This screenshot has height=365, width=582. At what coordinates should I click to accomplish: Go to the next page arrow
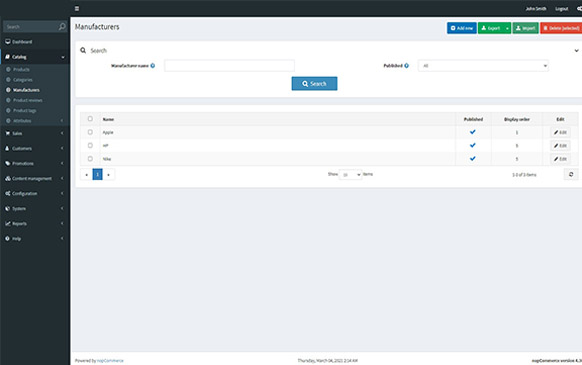point(108,175)
